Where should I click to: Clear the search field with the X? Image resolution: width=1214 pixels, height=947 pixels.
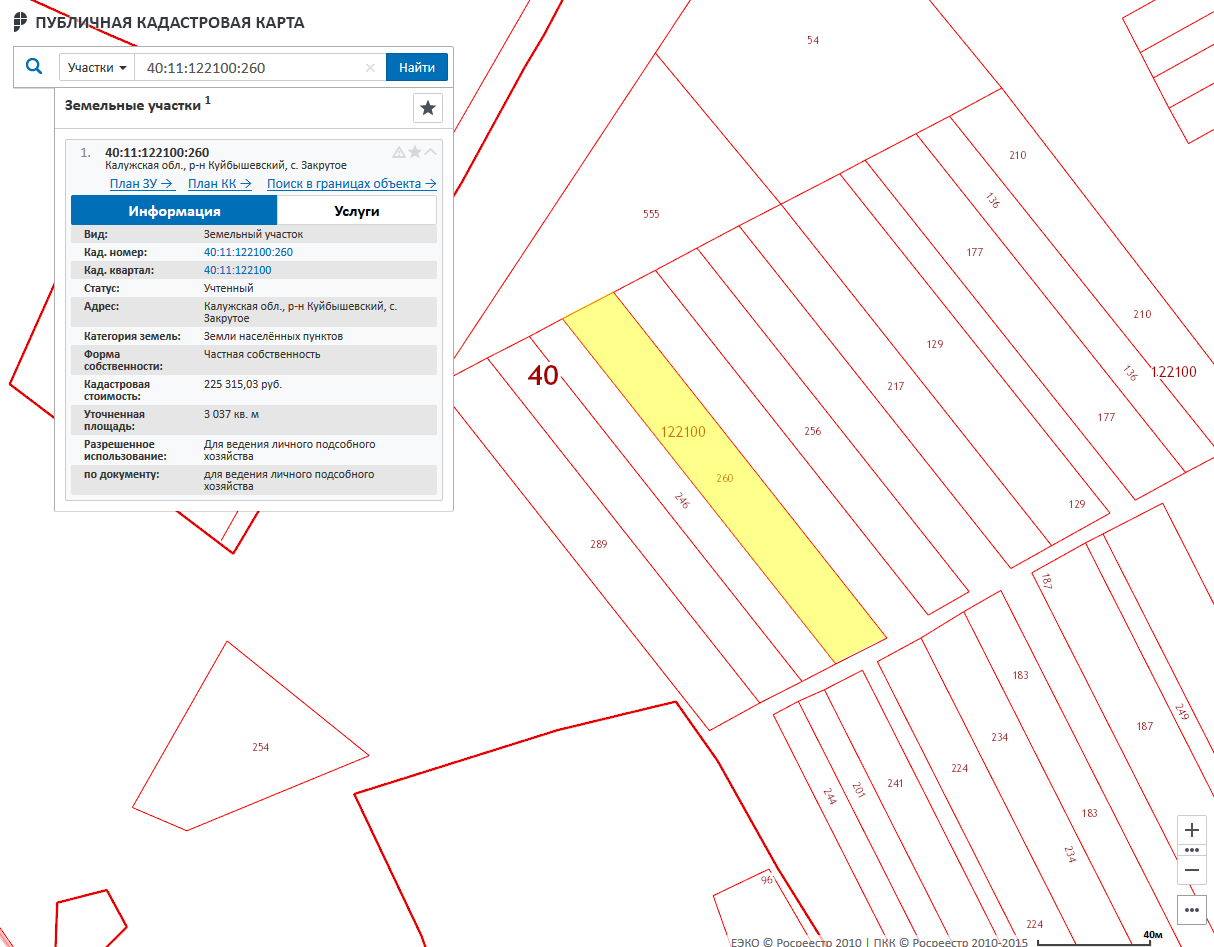(x=370, y=68)
